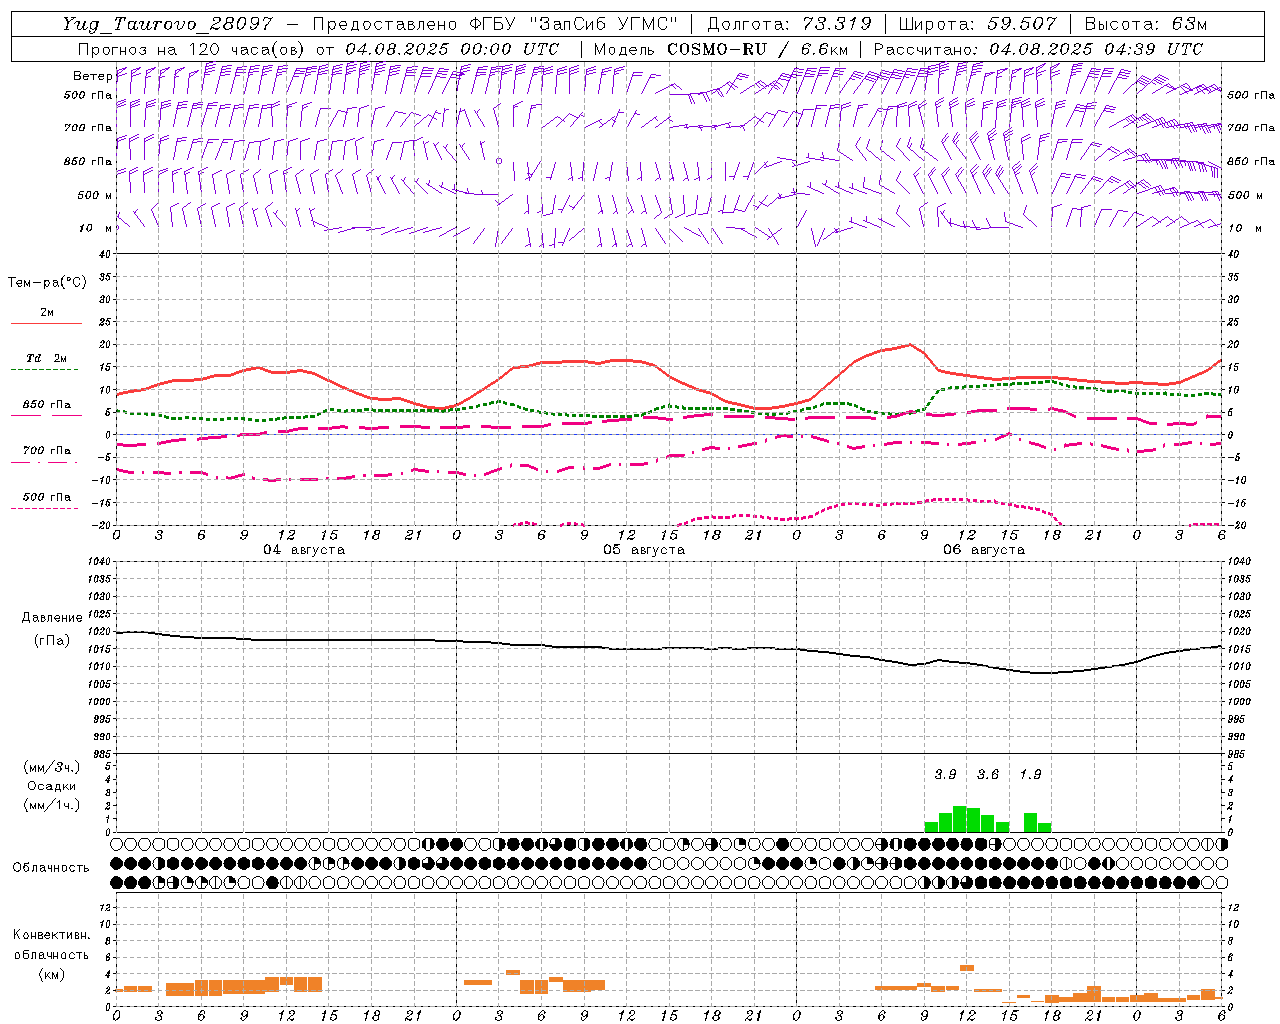Click the Осадки panel label
Image resolution: width=1280 pixels, height=1024 pixels.
[51, 786]
